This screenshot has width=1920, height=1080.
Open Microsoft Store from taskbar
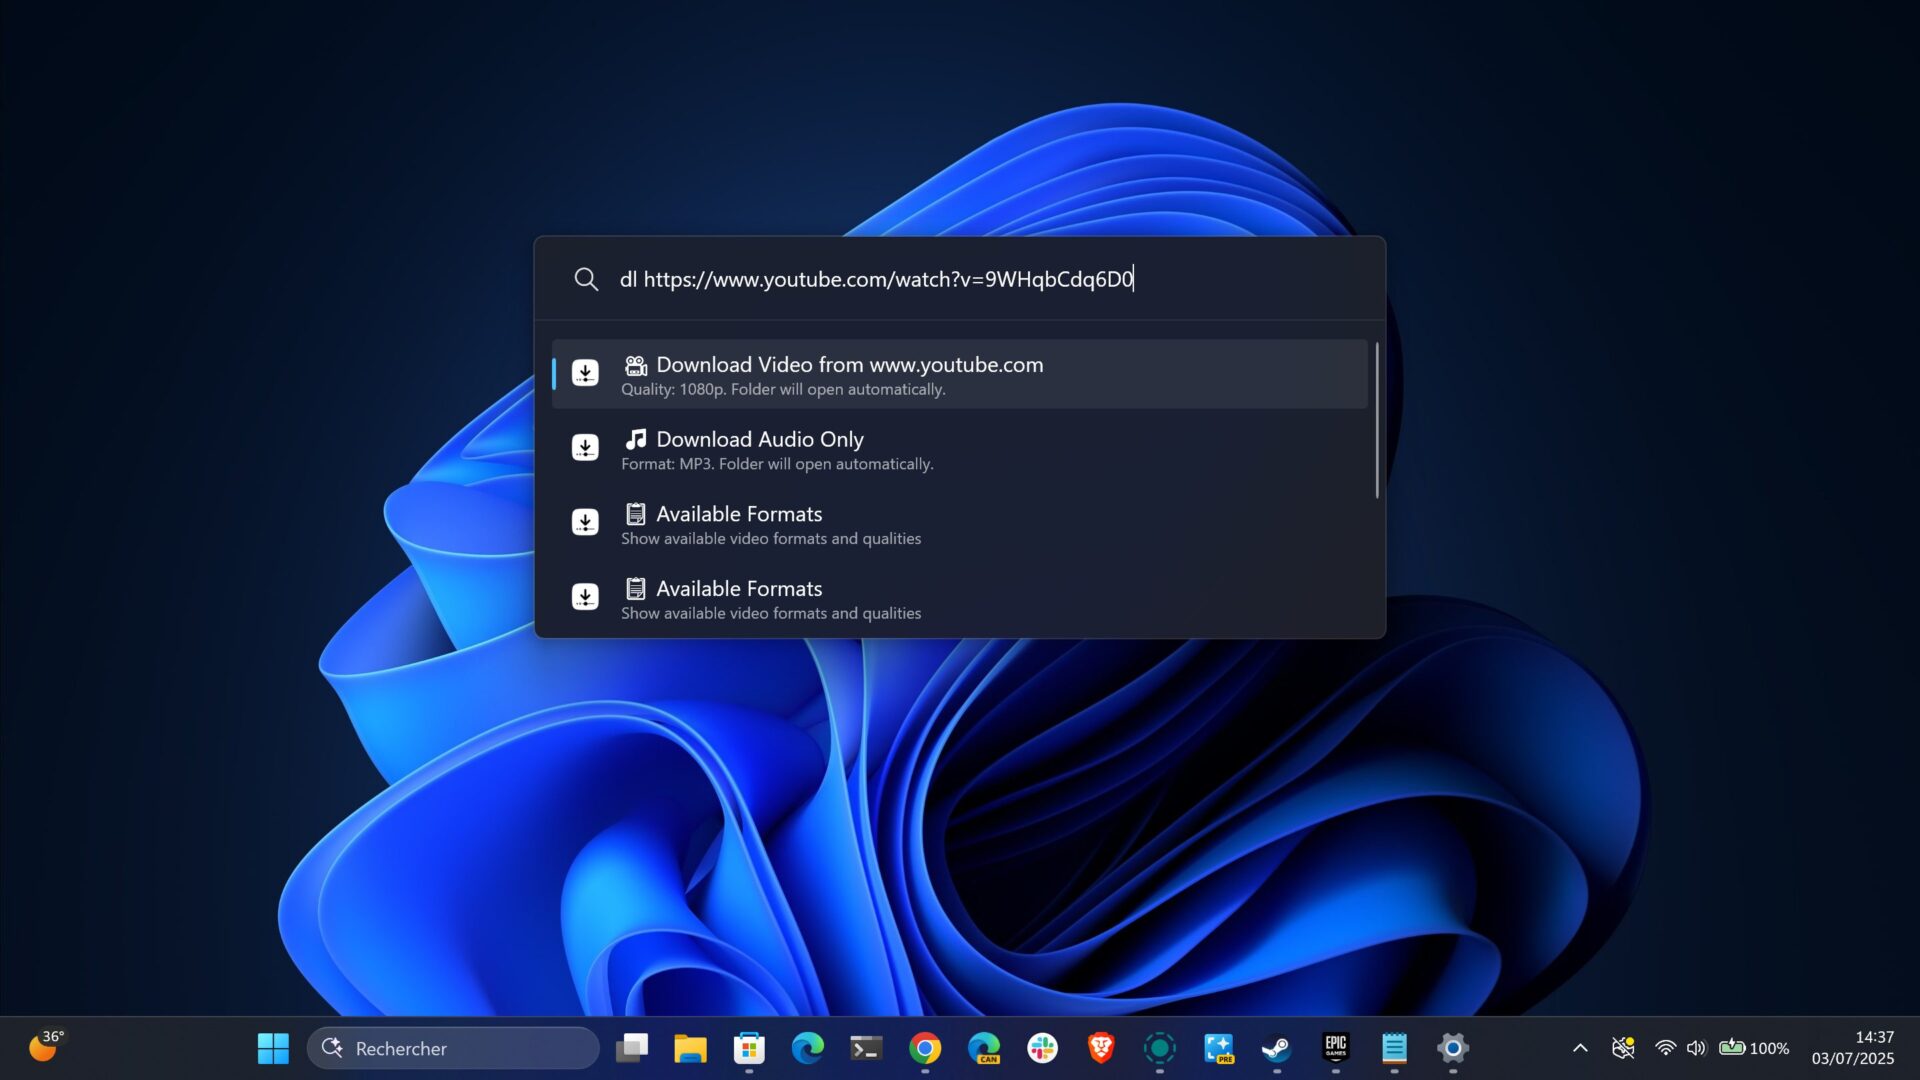click(x=749, y=1048)
